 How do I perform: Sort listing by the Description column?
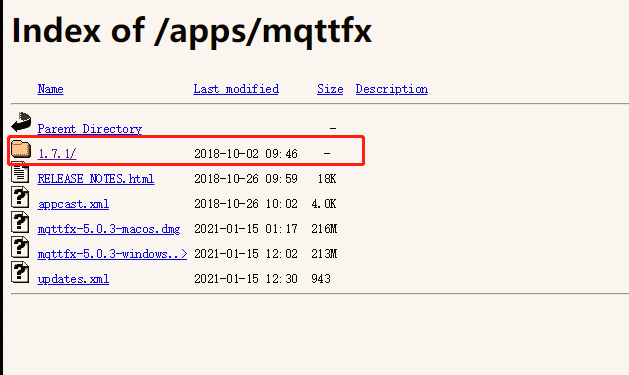coord(392,89)
